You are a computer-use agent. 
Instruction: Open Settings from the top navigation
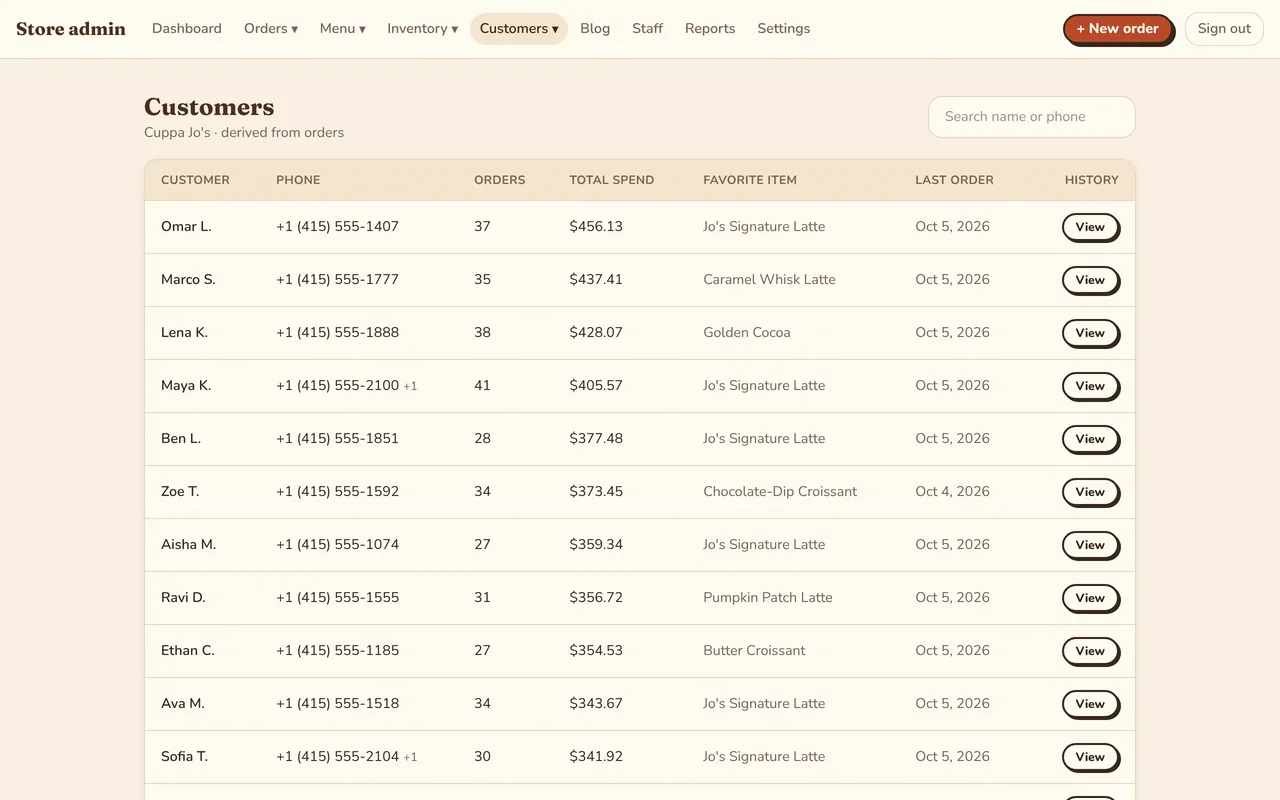pos(784,29)
